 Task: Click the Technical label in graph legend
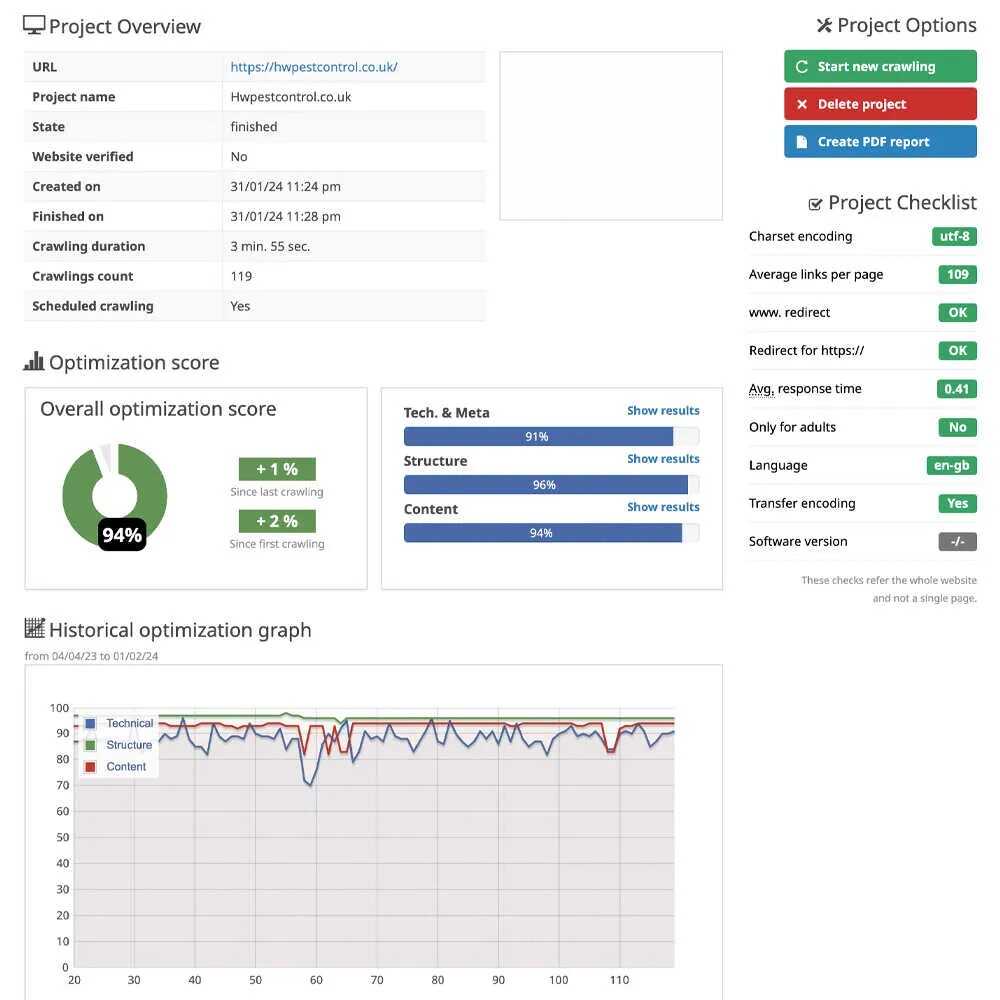(129, 723)
